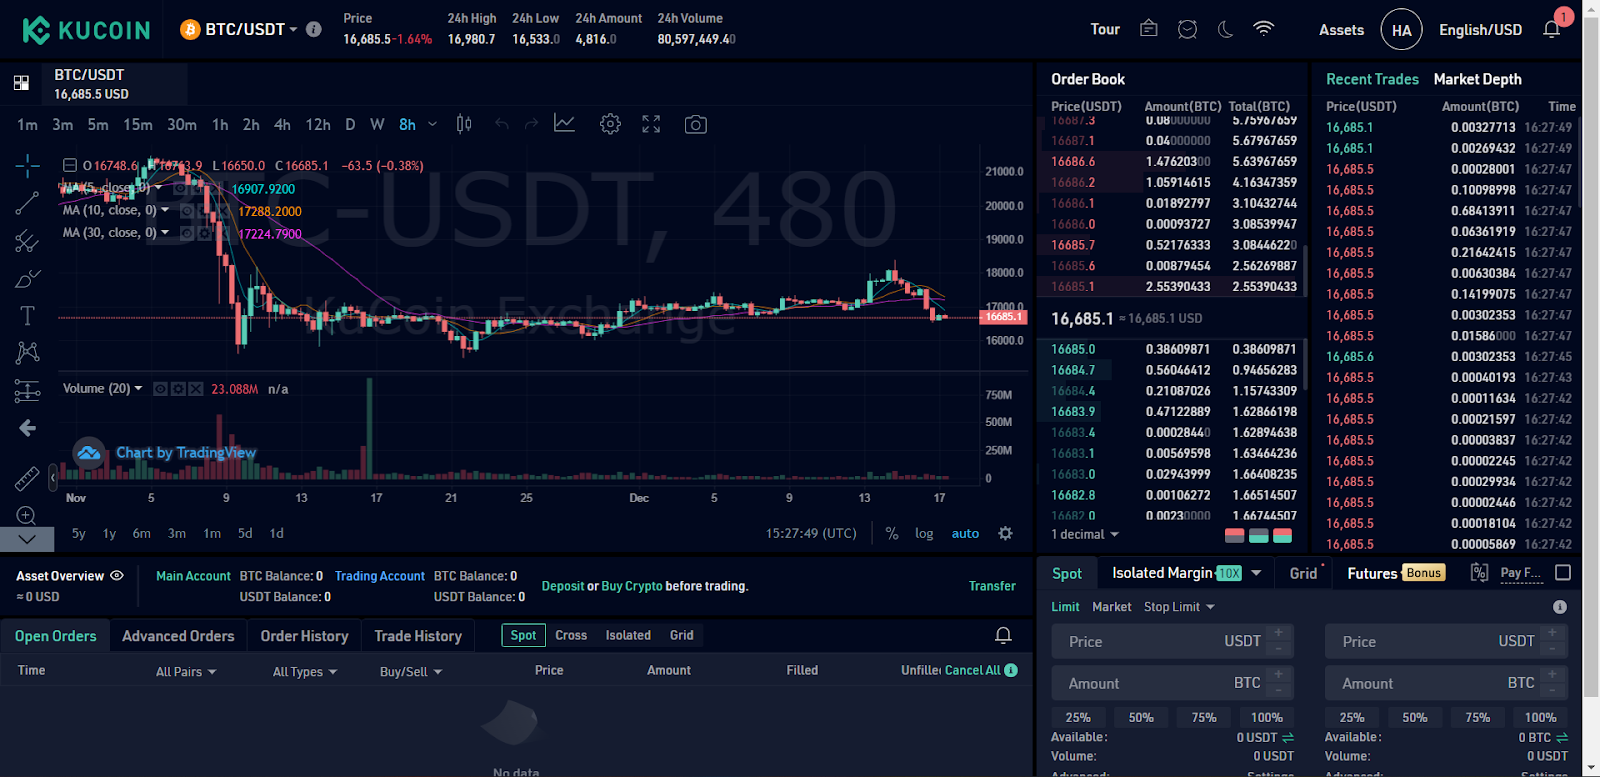Take a chart snapshot with camera icon

695,124
